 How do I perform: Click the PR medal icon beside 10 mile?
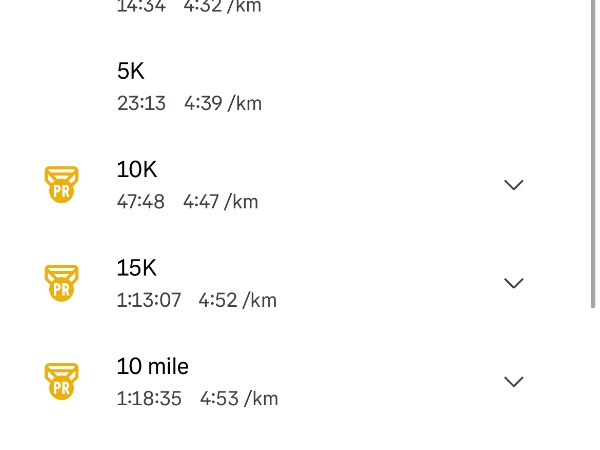click(x=62, y=381)
